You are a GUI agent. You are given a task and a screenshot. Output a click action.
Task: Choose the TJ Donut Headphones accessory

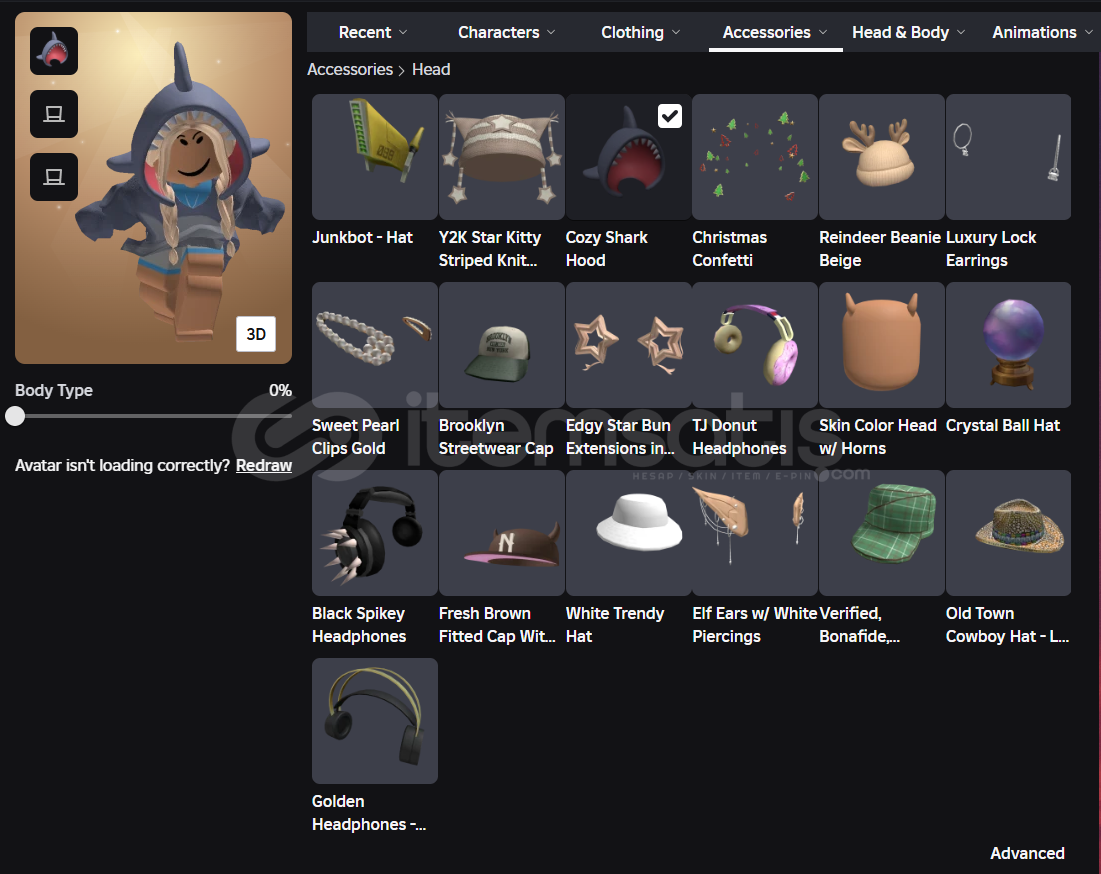click(x=754, y=345)
